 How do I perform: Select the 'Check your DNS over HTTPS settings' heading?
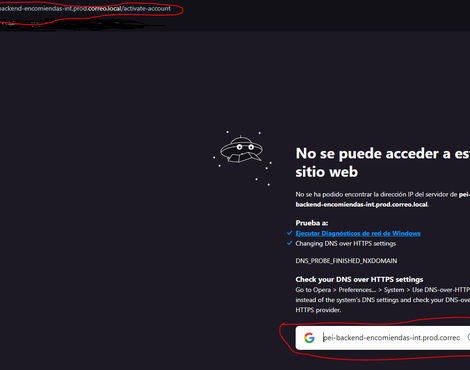pyautogui.click(x=359, y=279)
